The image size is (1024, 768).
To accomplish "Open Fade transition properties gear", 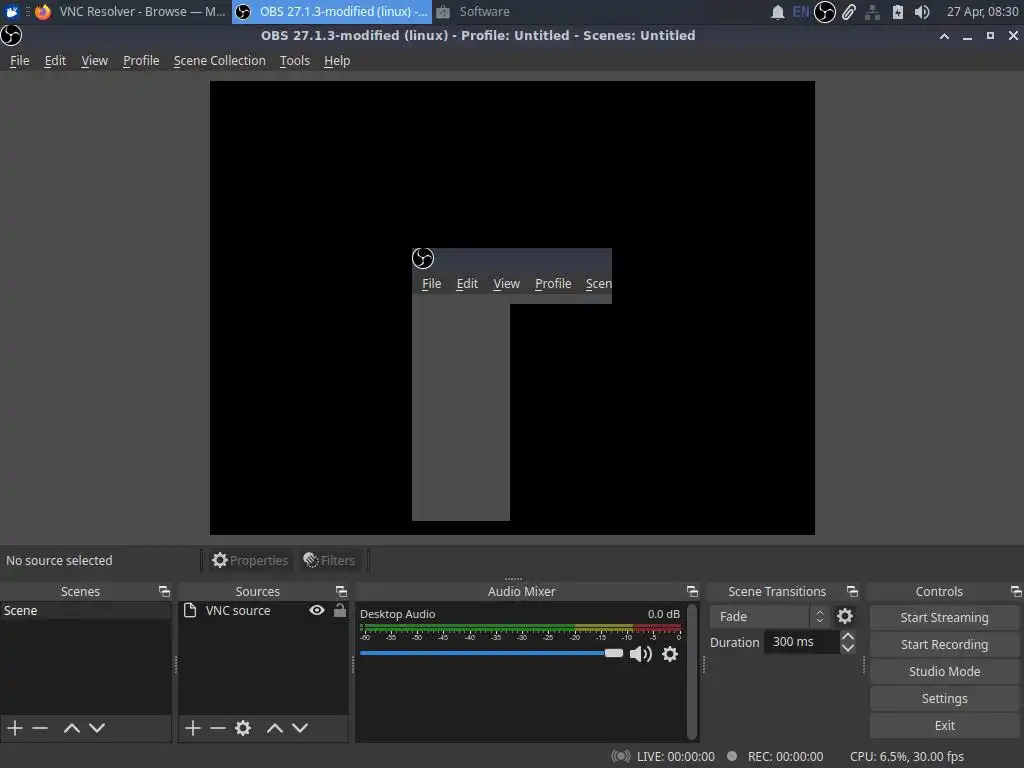I will [844, 616].
